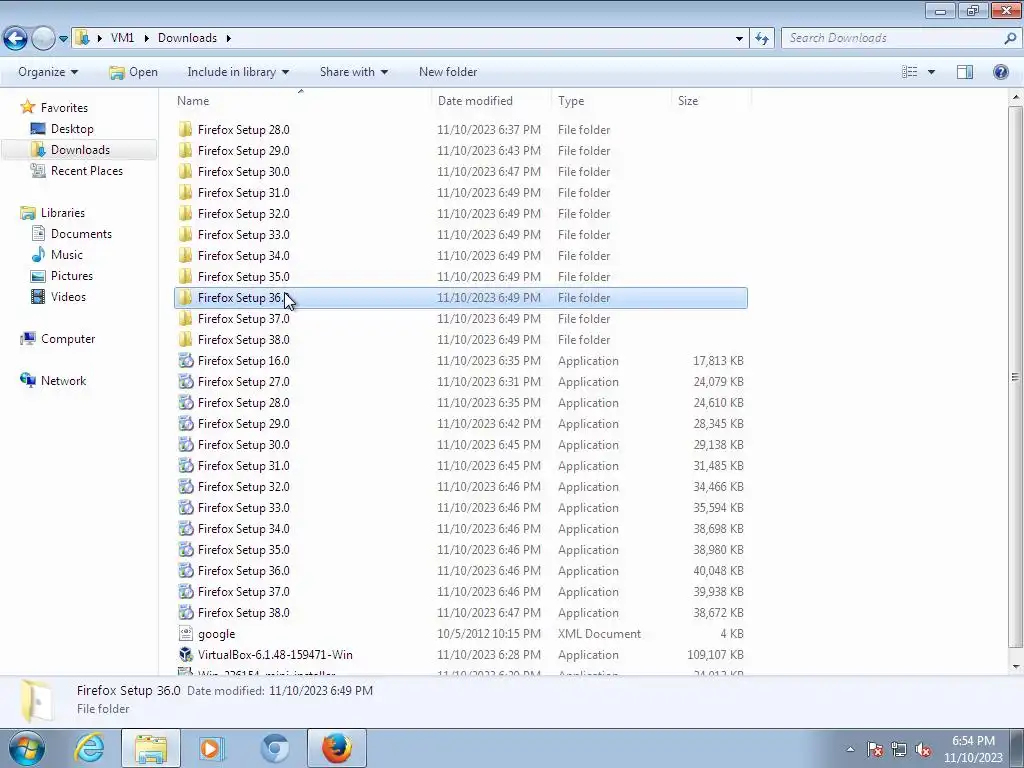The height and width of the screenshot is (768, 1024).
Task: Show hidden tray icons arrow
Action: (x=850, y=749)
